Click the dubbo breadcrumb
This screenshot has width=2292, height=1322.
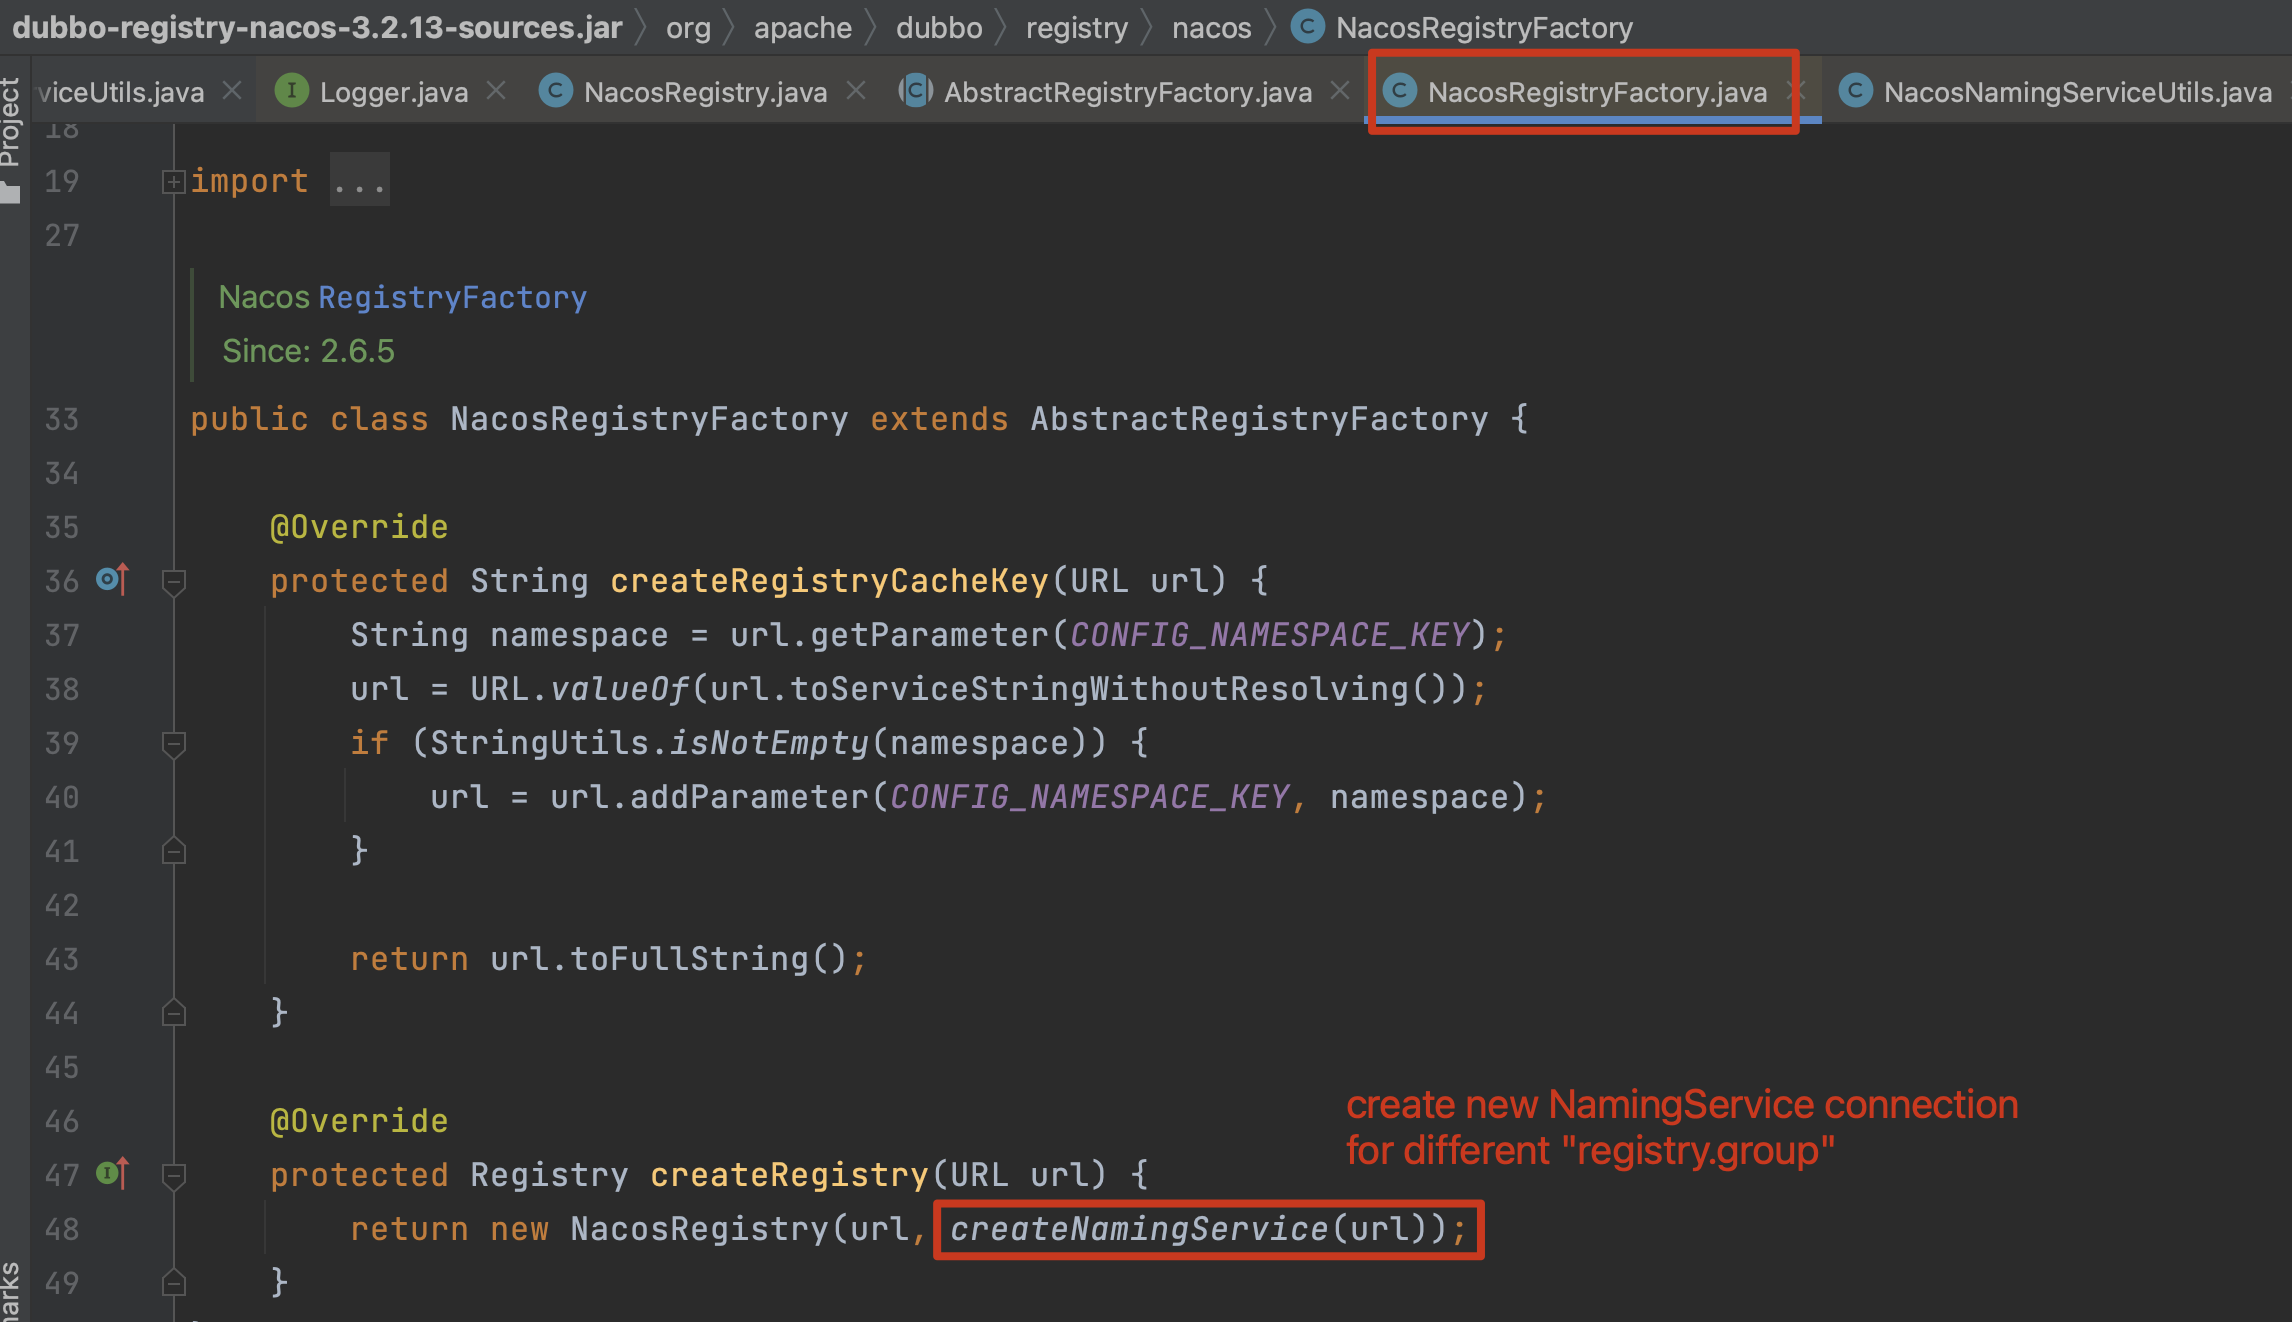point(939,27)
